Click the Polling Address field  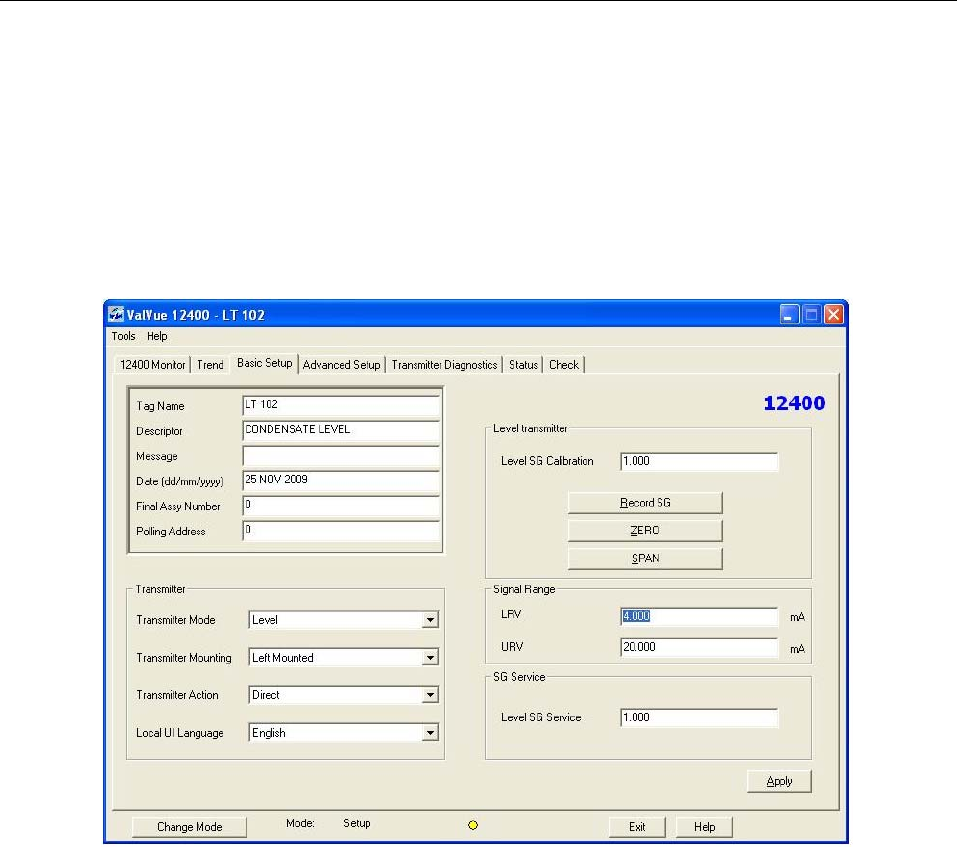(x=341, y=530)
